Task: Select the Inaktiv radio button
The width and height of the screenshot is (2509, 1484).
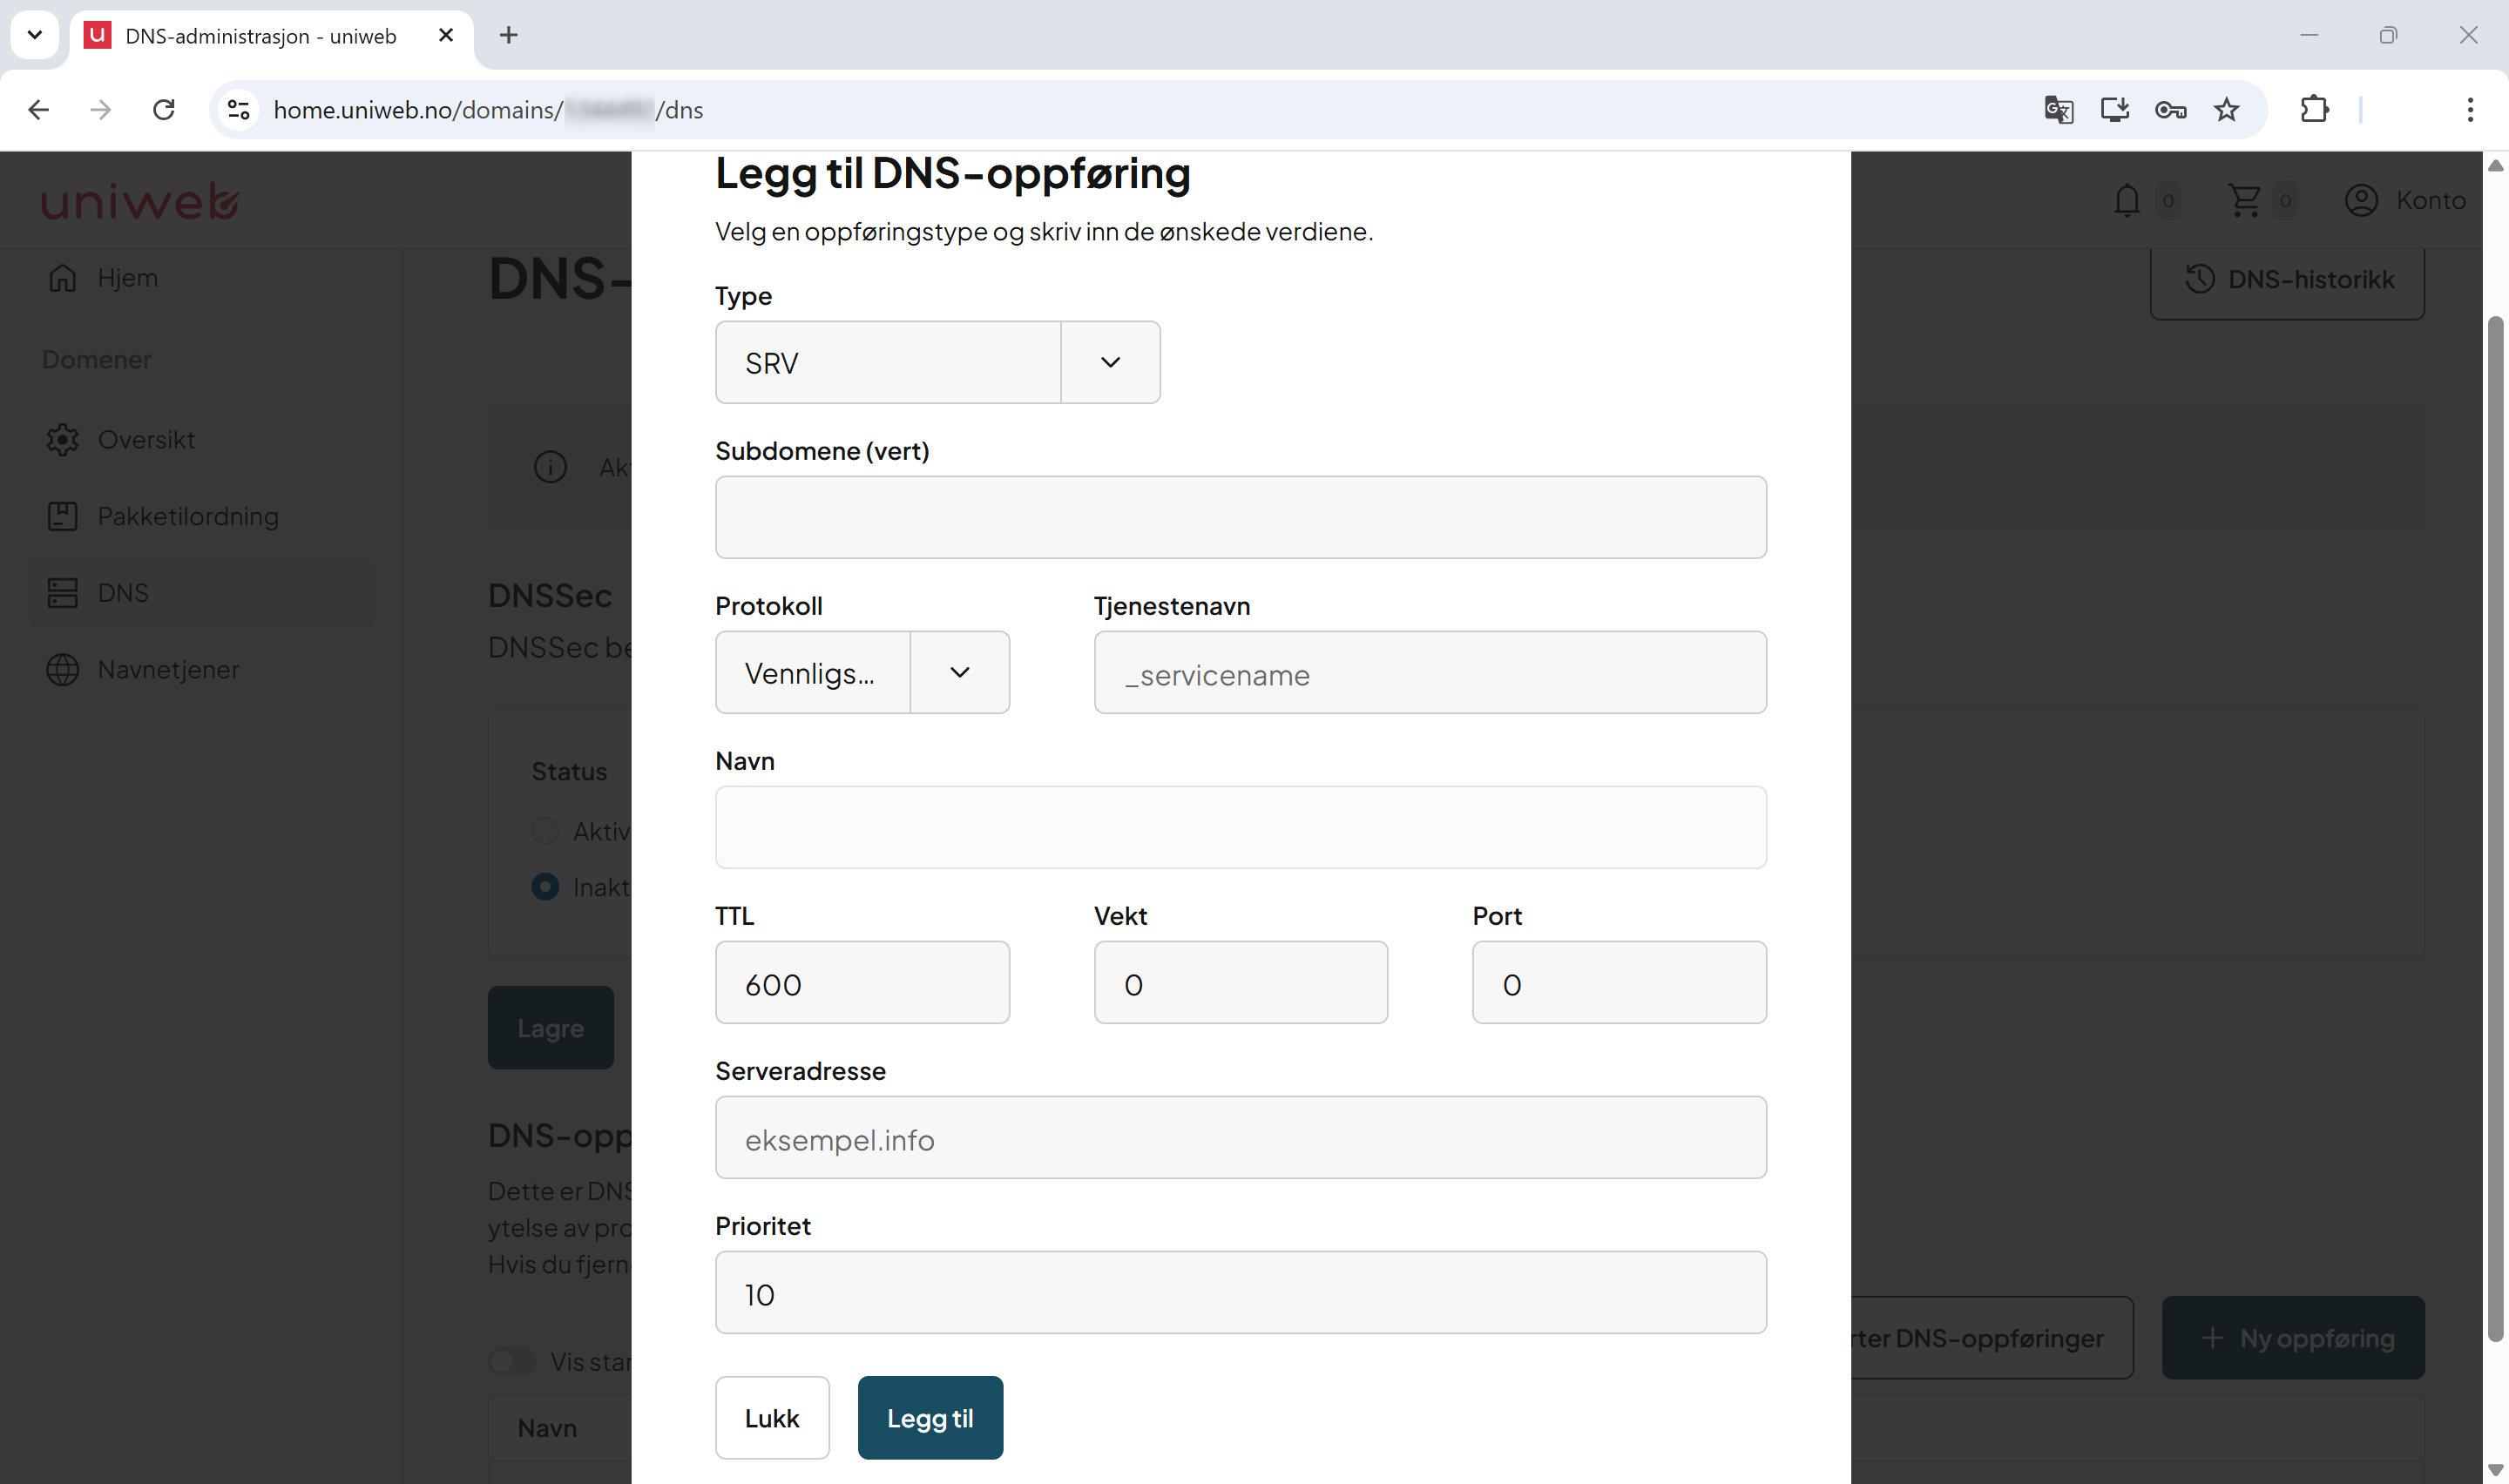Action: (x=545, y=886)
